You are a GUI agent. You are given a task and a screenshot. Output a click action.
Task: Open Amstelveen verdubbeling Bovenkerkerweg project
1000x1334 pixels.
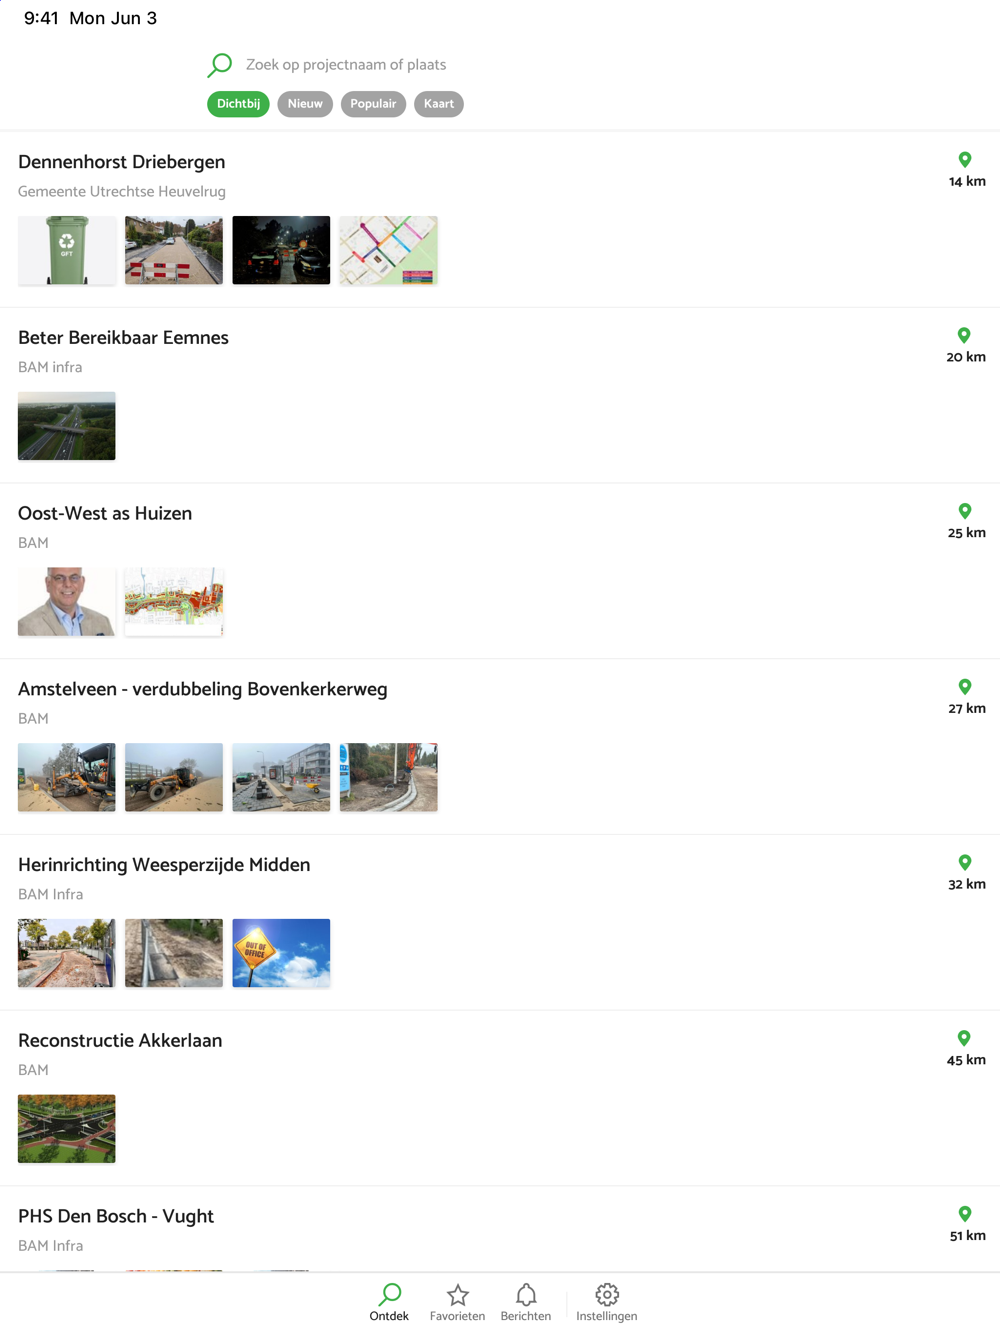click(x=500, y=747)
